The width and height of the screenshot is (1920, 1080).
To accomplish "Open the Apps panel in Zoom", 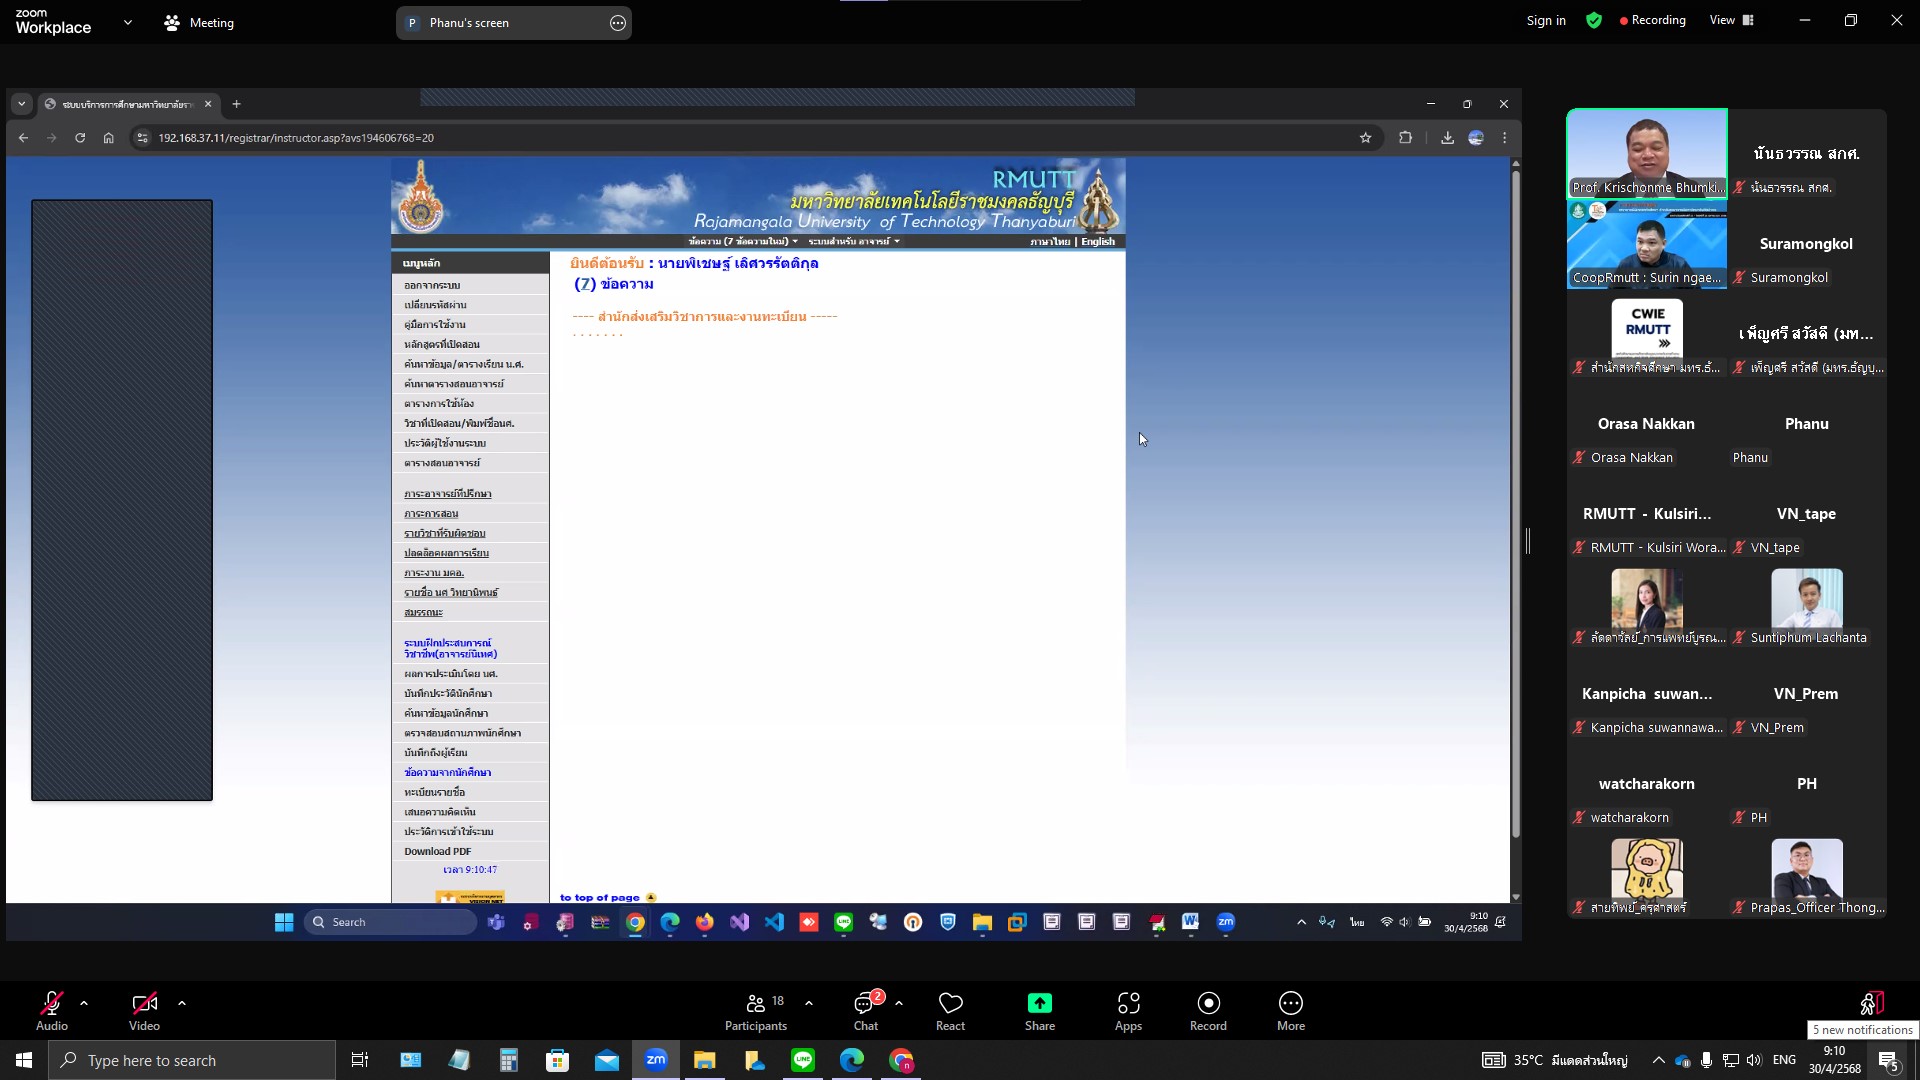I will tap(1128, 1011).
